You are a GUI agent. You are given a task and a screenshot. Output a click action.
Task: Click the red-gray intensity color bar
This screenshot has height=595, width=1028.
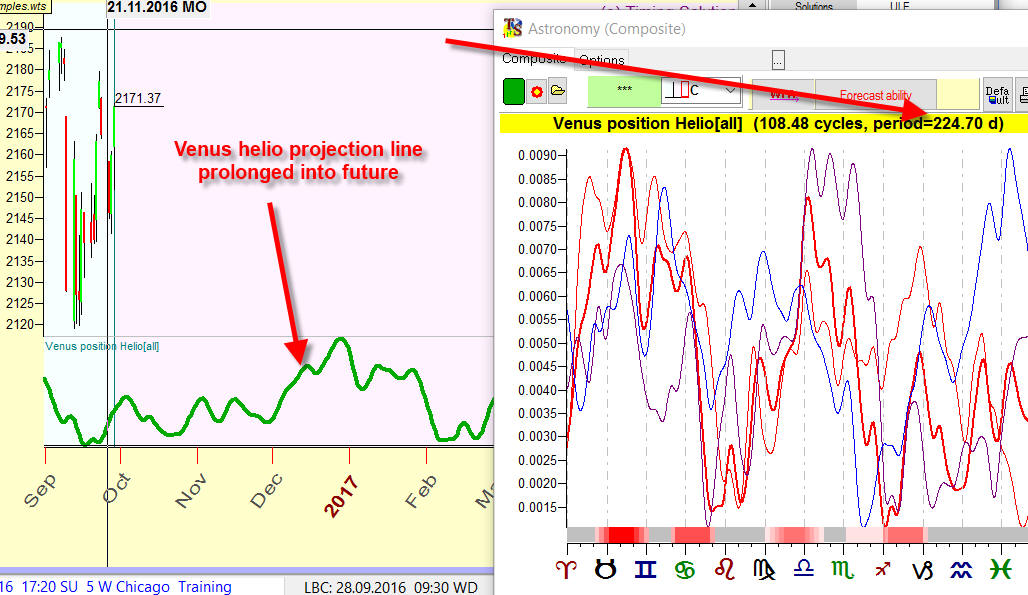pos(796,535)
